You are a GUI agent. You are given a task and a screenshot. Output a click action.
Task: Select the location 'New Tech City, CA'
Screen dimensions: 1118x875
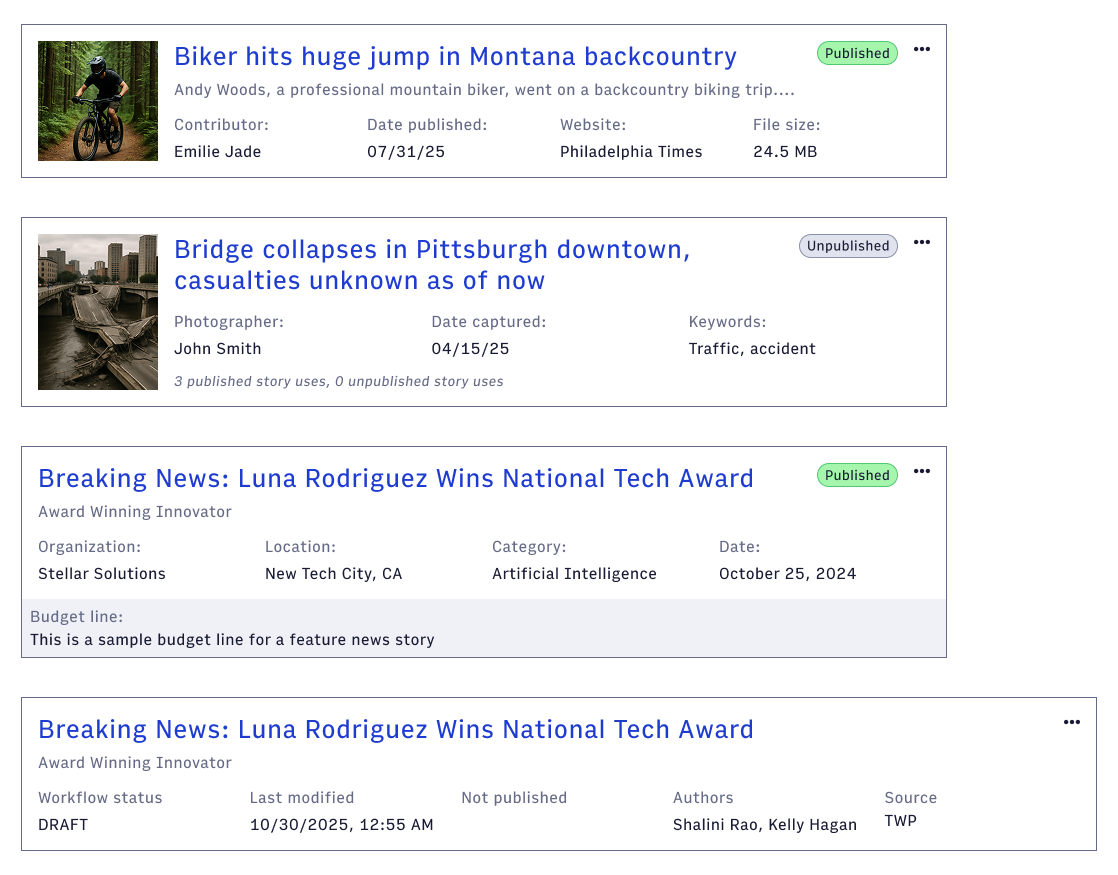pyautogui.click(x=334, y=574)
